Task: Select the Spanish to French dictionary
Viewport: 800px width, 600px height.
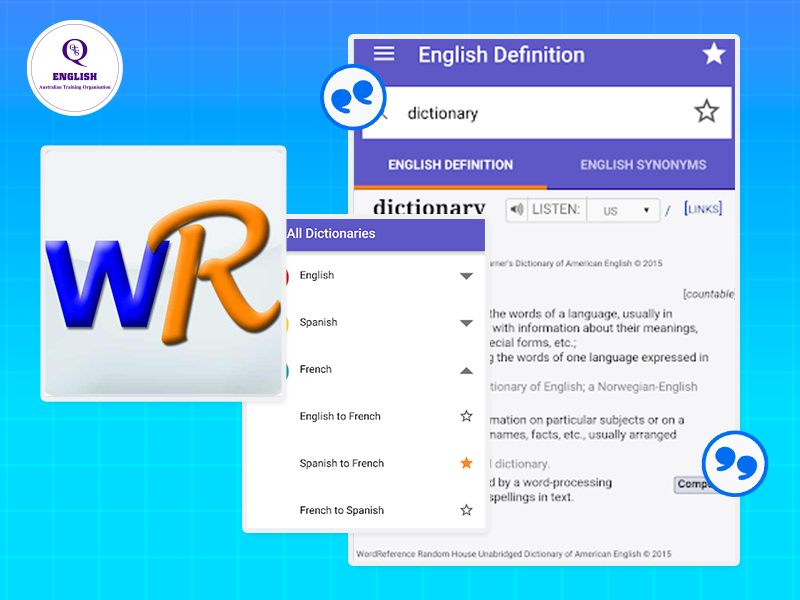Action: pyautogui.click(x=341, y=463)
